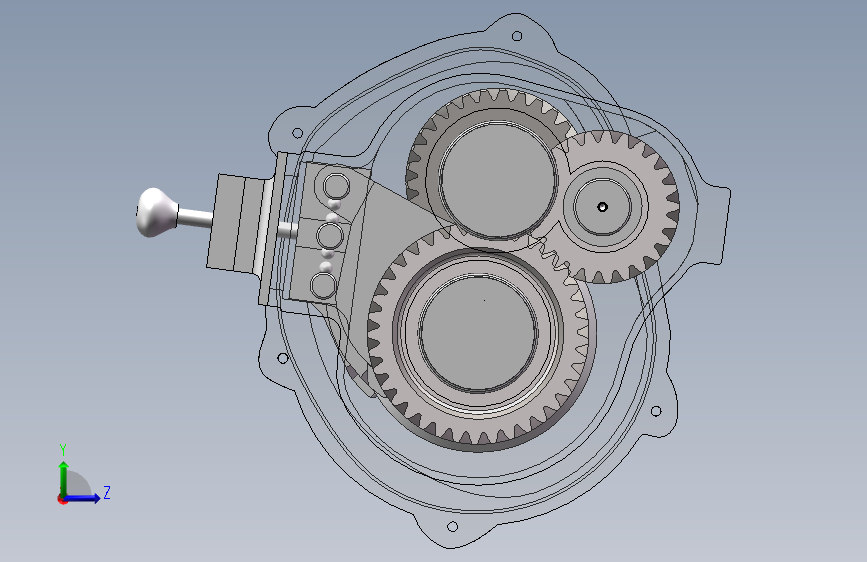The image size is (867, 562).
Task: Select the small right gear's center hole
Action: [x=602, y=207]
